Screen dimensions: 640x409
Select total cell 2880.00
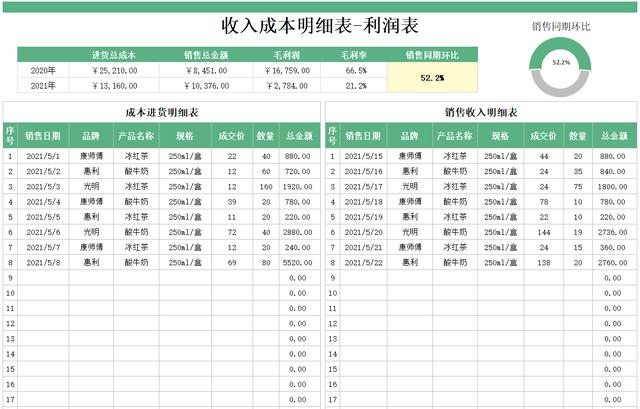tap(298, 232)
